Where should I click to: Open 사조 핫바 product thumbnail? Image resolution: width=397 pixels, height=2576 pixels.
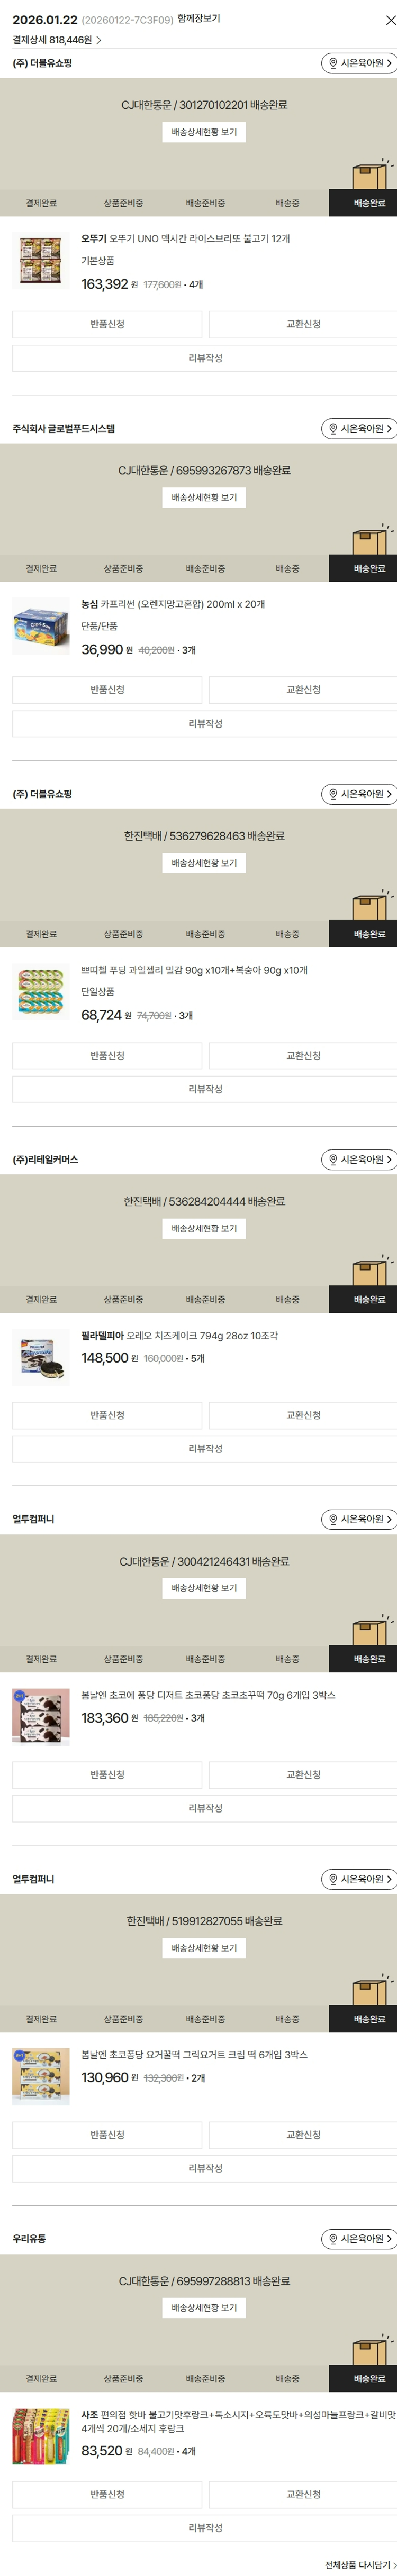41,2437
